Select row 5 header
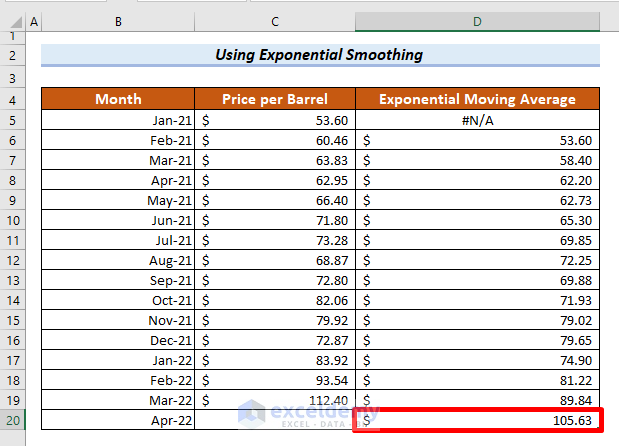The height and width of the screenshot is (446, 619). [13, 120]
